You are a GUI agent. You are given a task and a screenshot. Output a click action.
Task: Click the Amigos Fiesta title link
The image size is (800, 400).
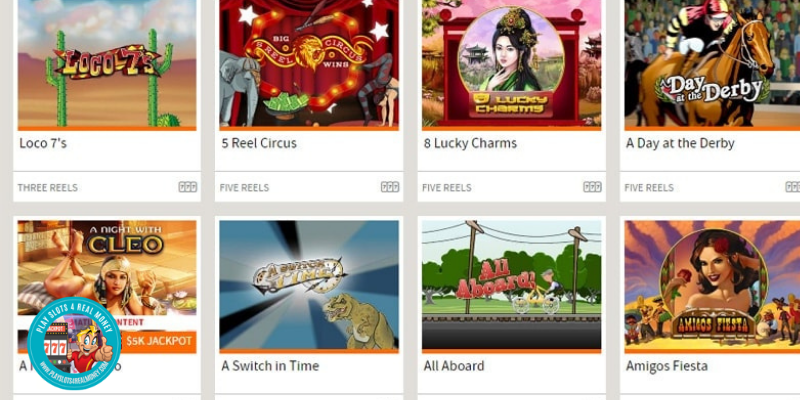(x=666, y=366)
